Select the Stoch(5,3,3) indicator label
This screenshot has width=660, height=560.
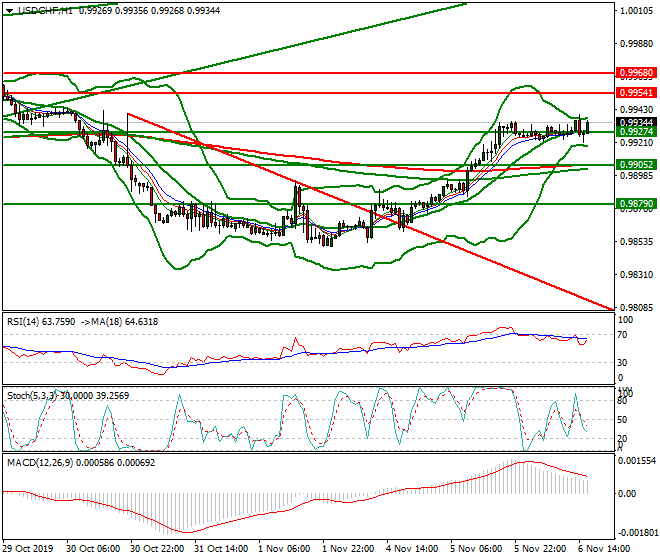(68, 396)
